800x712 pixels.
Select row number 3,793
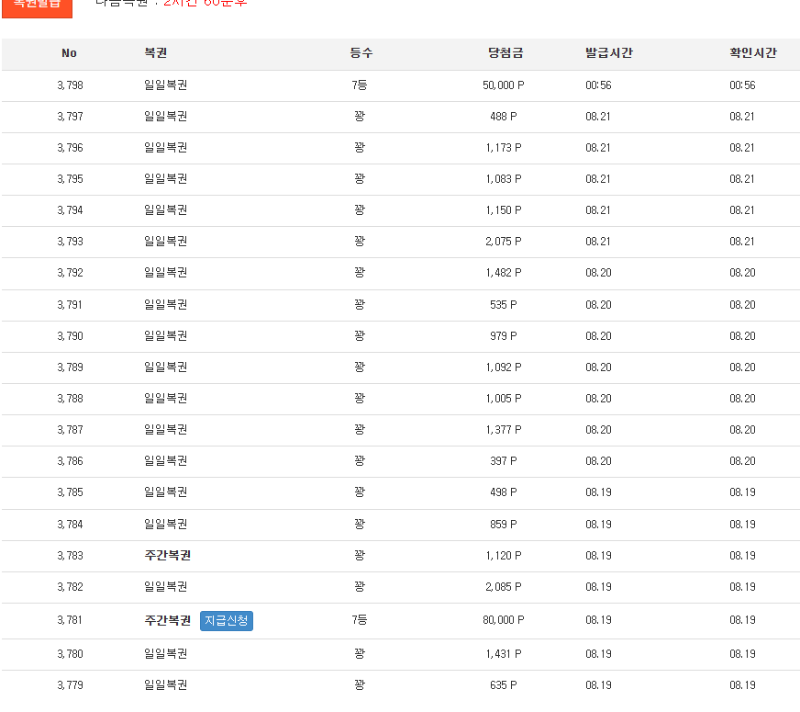[x=70, y=241]
